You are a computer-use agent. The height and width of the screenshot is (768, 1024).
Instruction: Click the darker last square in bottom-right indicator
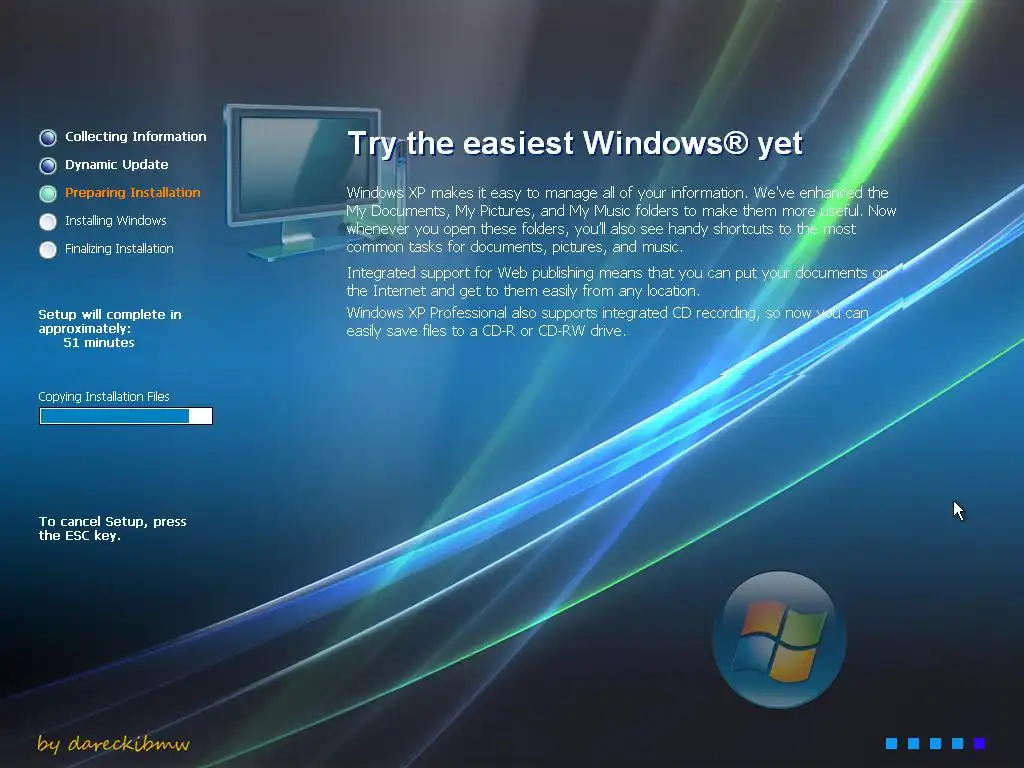point(979,743)
